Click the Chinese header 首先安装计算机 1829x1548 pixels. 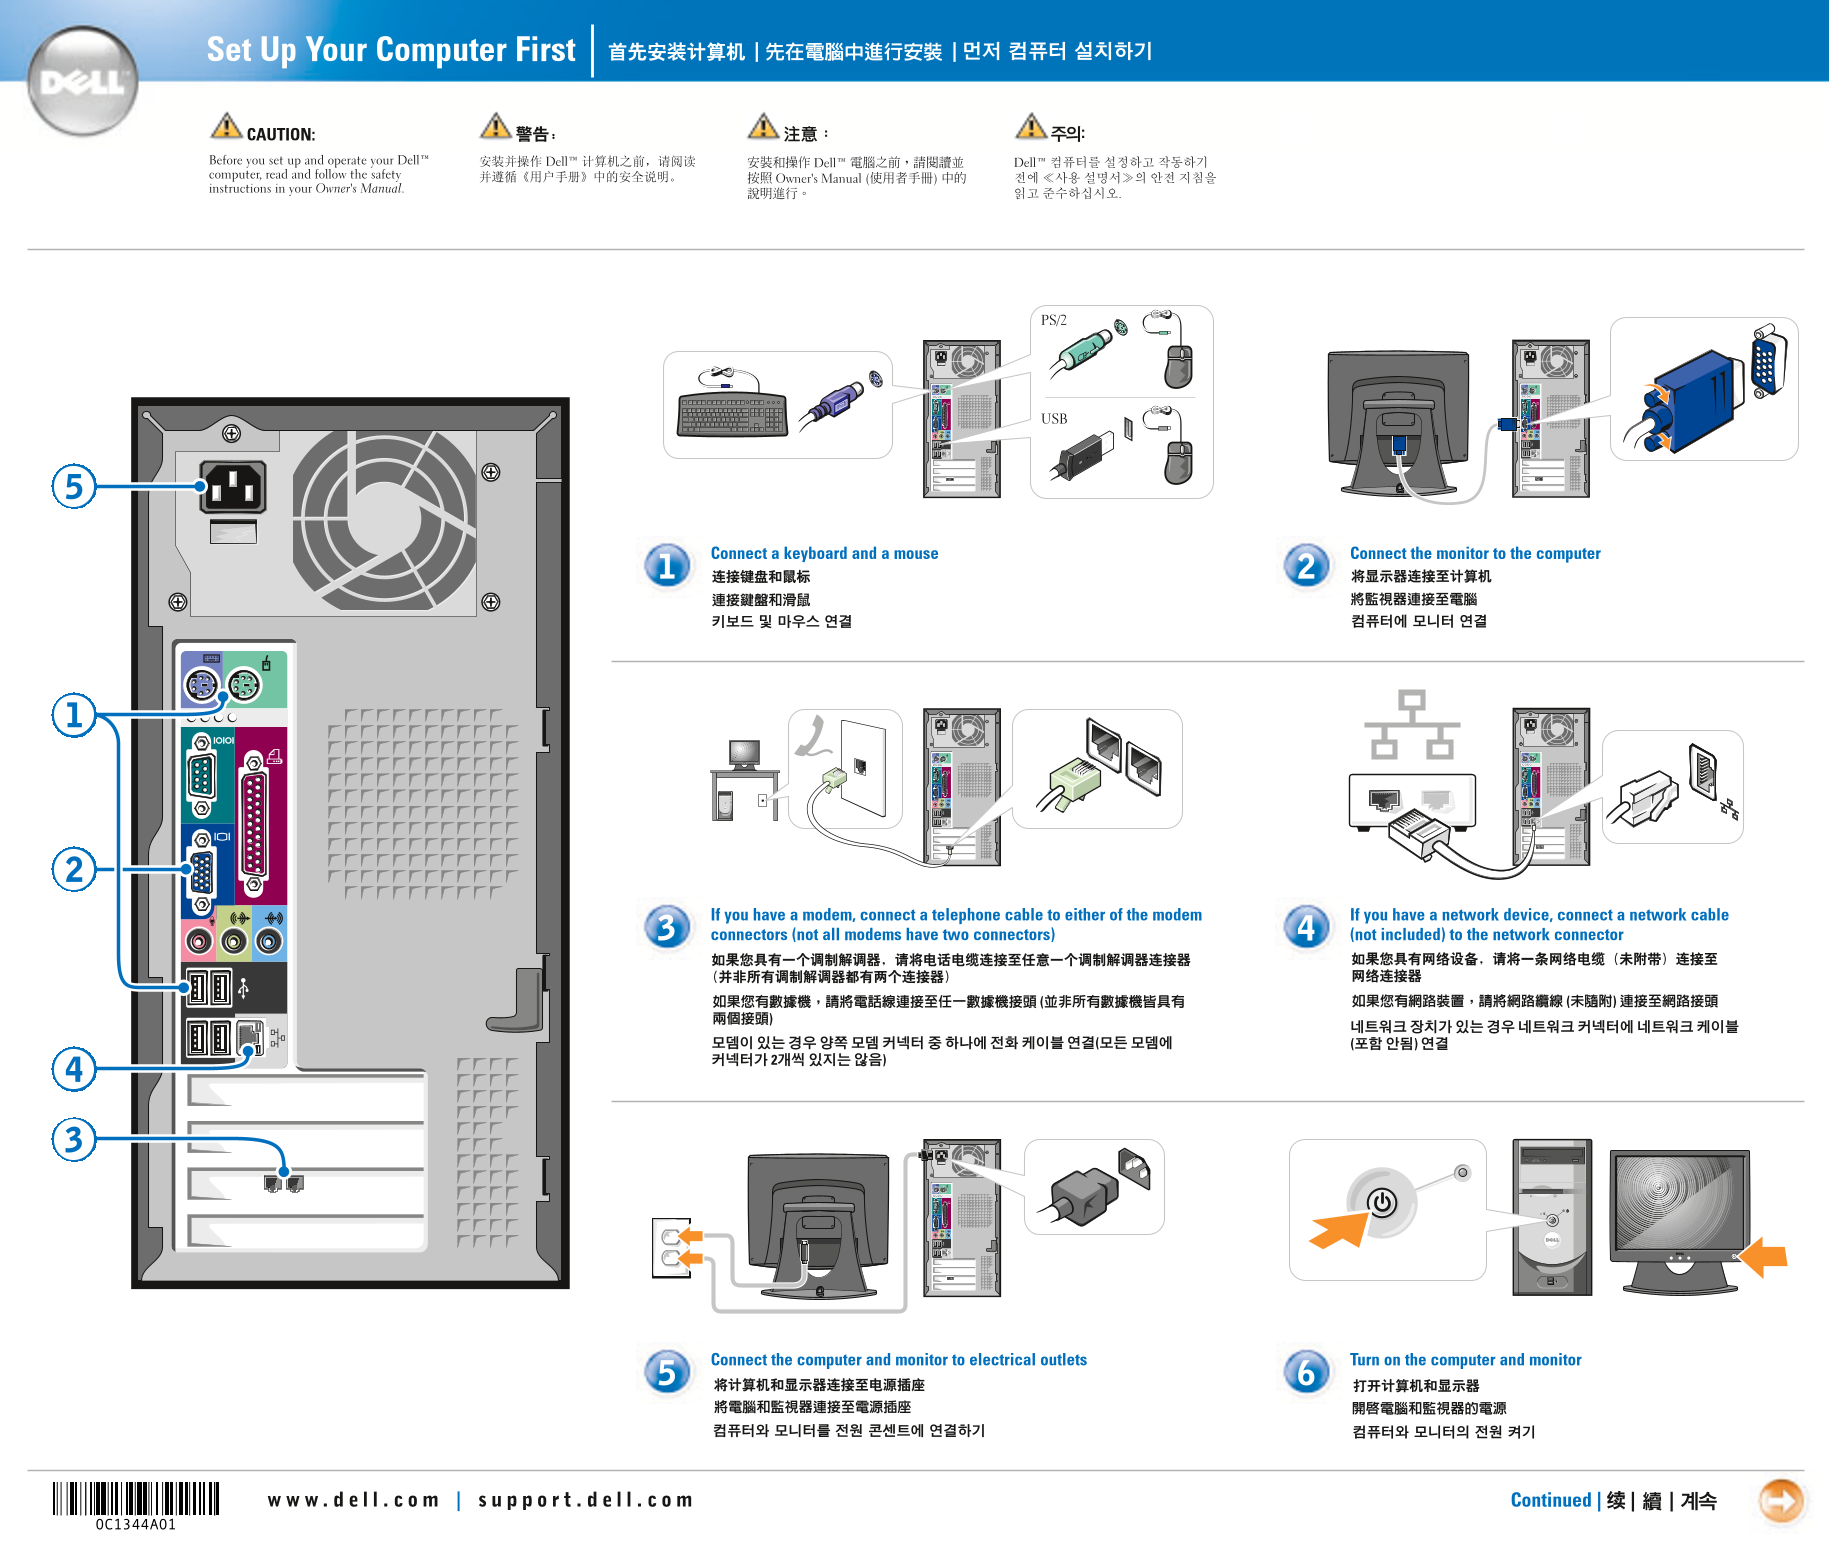coord(676,52)
